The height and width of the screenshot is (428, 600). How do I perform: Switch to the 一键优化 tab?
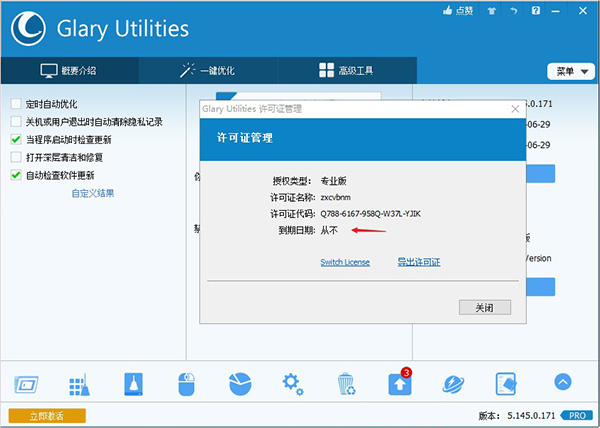click(x=208, y=71)
